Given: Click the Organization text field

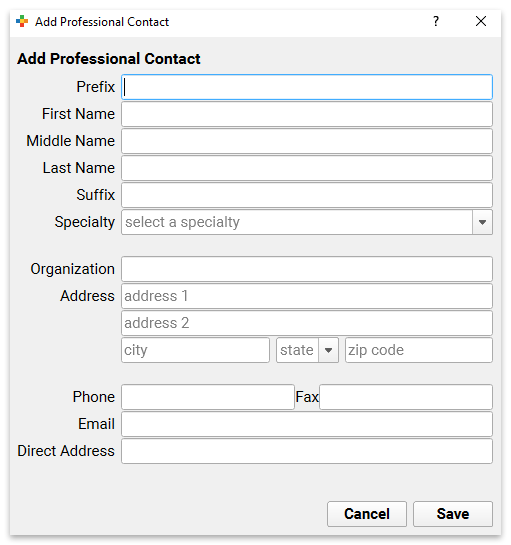Looking at the screenshot, I should (x=307, y=269).
